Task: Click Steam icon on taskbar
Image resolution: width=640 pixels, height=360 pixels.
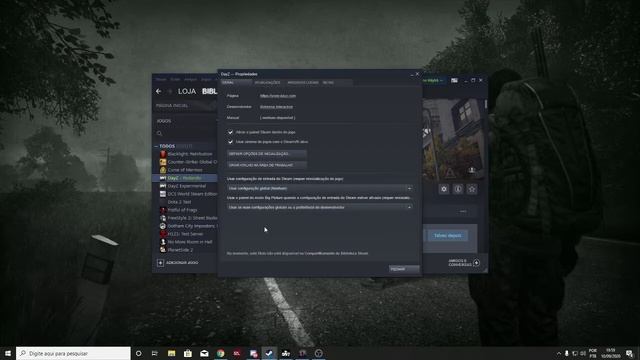Action: pyautogui.click(x=269, y=353)
